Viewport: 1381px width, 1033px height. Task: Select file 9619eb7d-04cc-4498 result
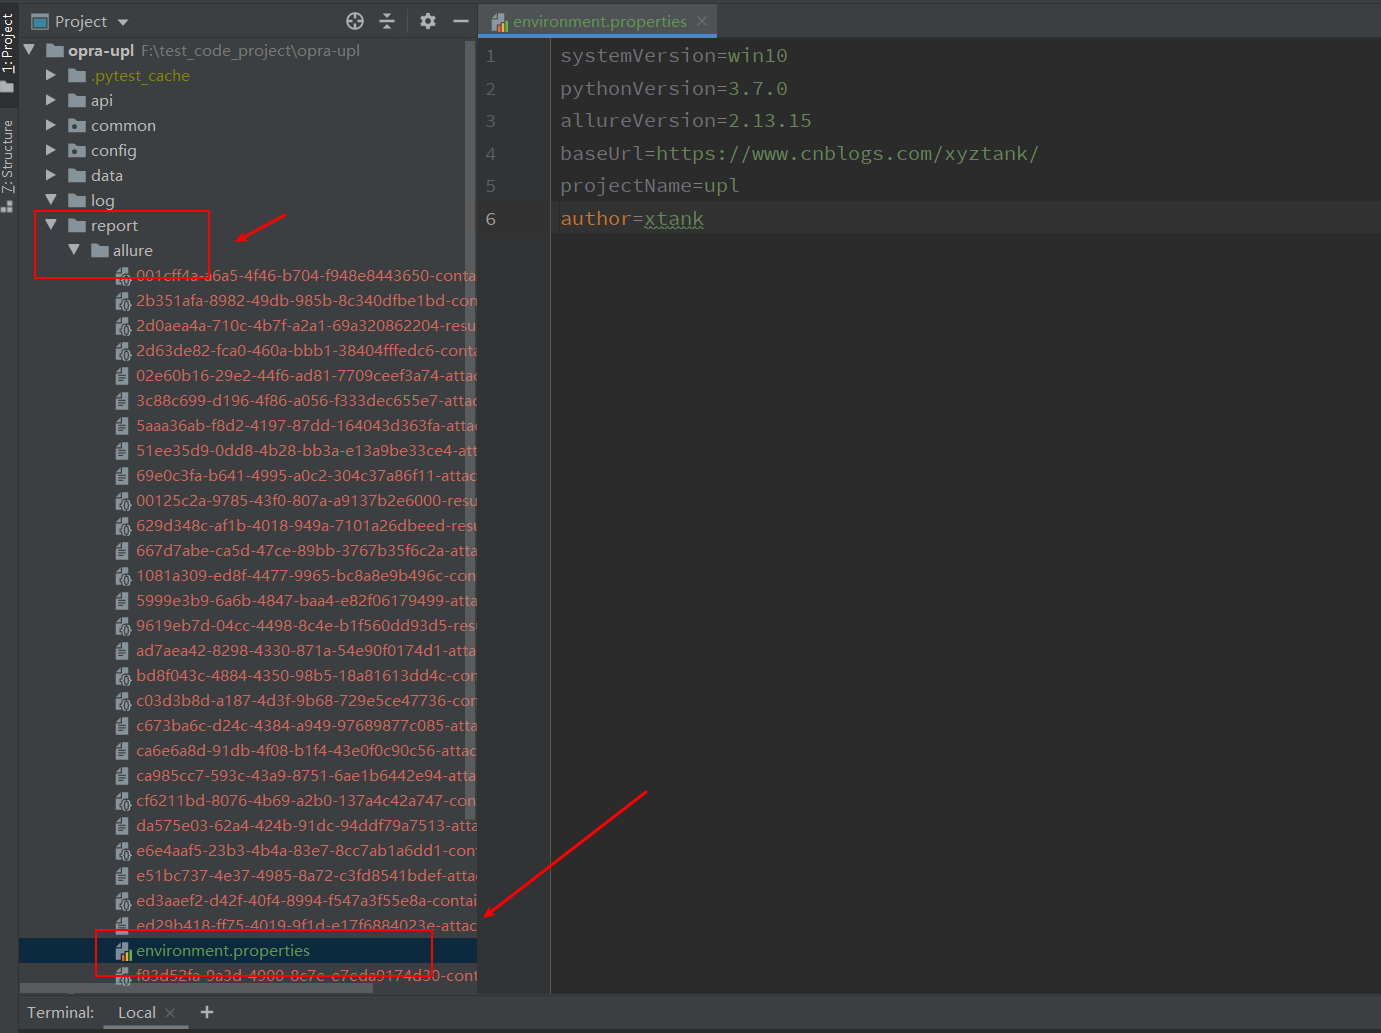coord(306,625)
